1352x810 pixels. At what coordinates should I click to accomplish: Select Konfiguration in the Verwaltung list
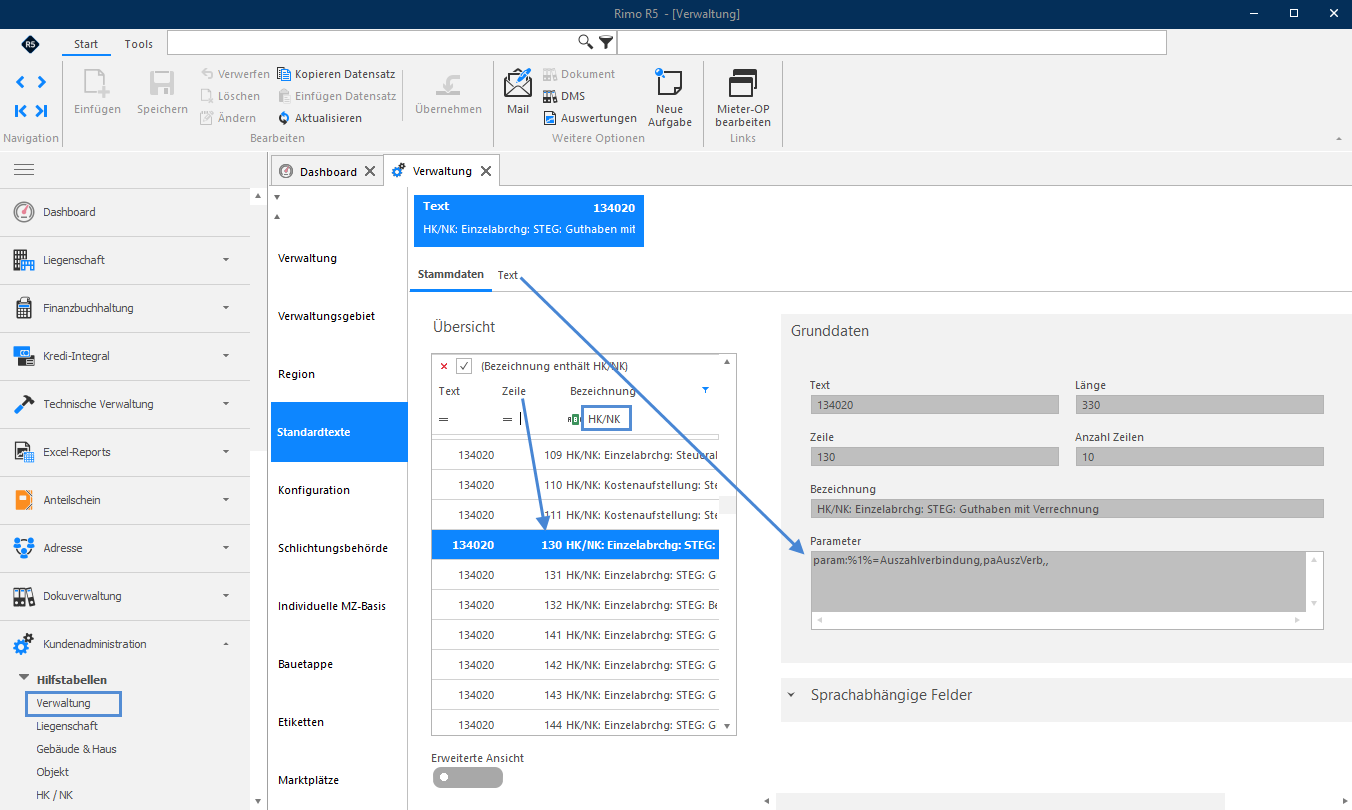(314, 490)
